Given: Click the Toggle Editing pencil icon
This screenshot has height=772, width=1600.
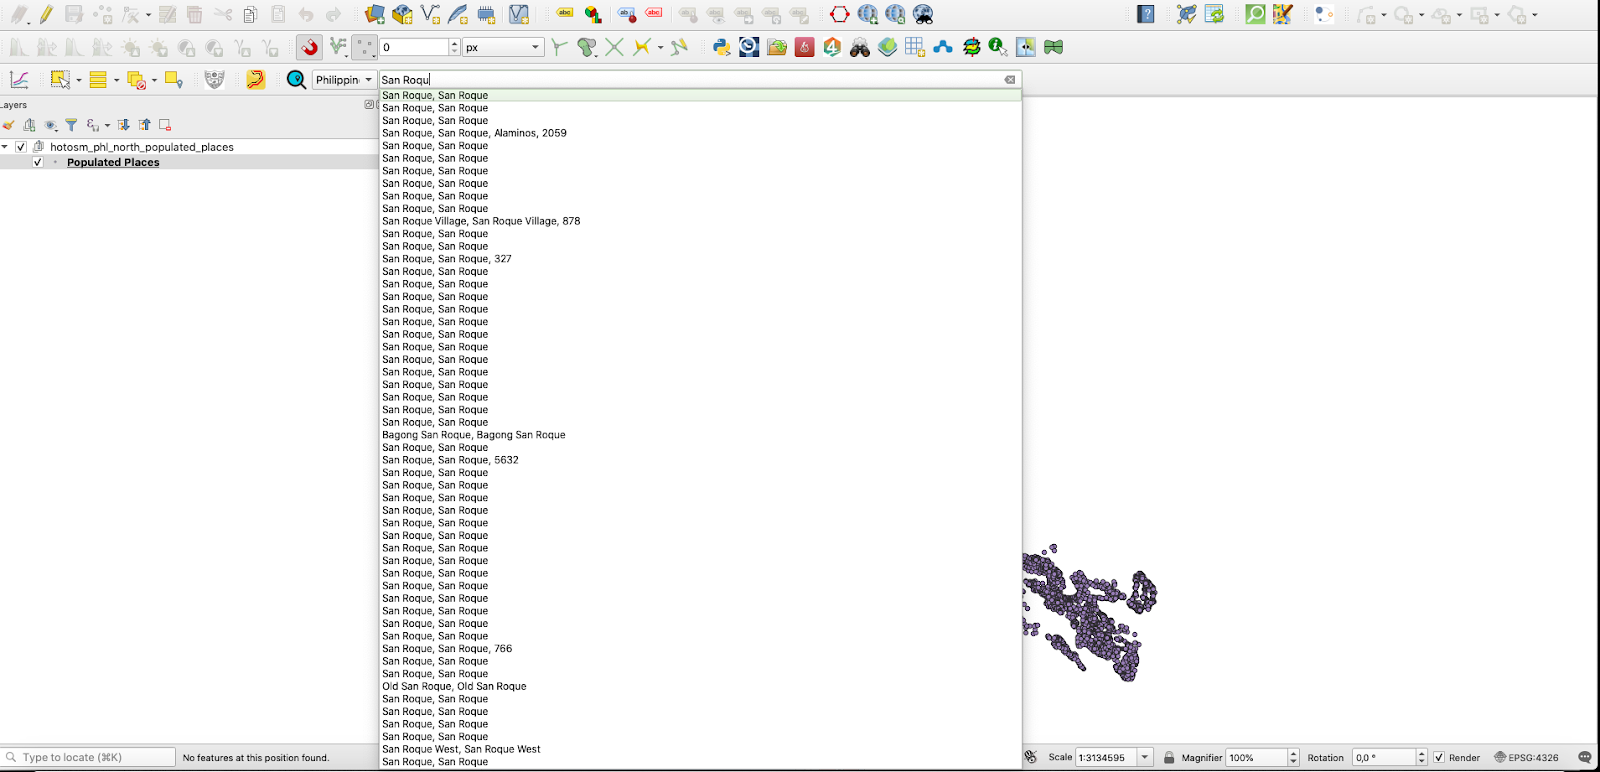Looking at the screenshot, I should point(46,14).
